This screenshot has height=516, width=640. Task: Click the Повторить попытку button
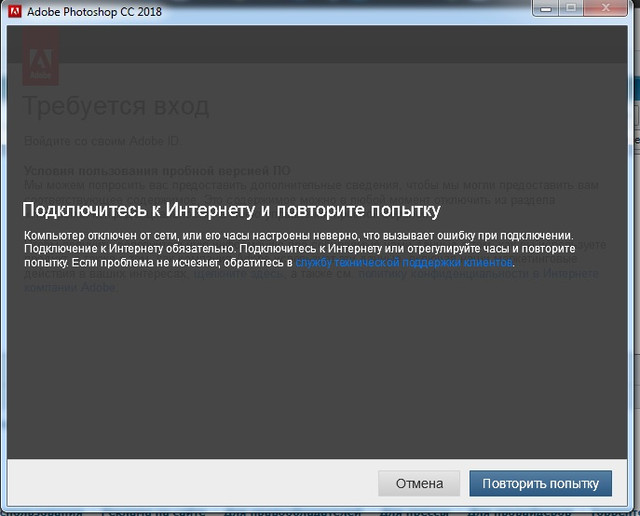tap(540, 483)
